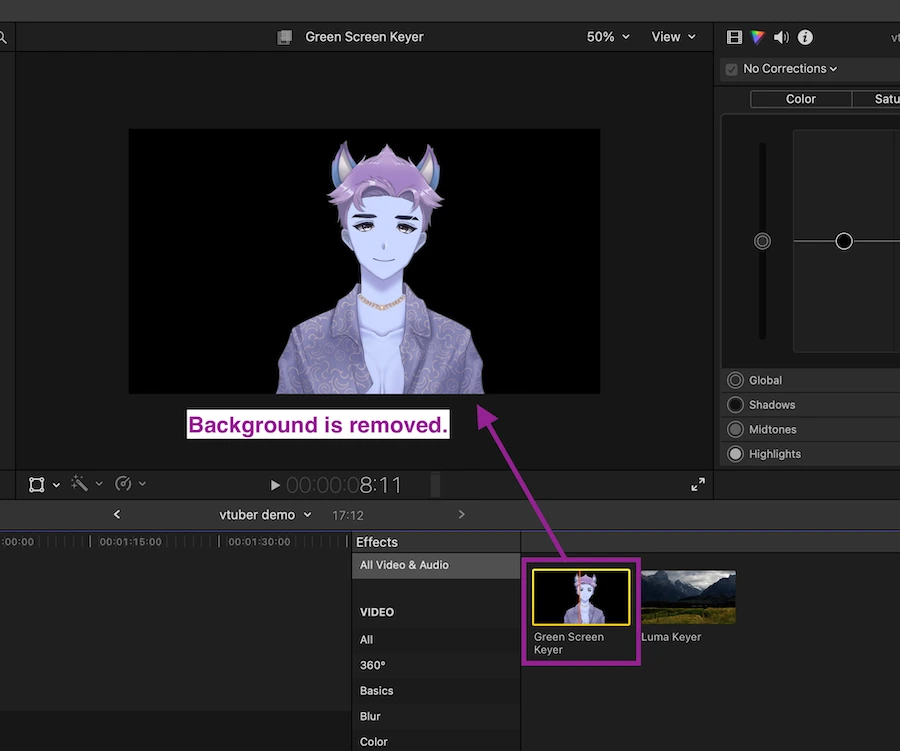
Task: Open the audio inspector speaker icon
Action: 781,37
